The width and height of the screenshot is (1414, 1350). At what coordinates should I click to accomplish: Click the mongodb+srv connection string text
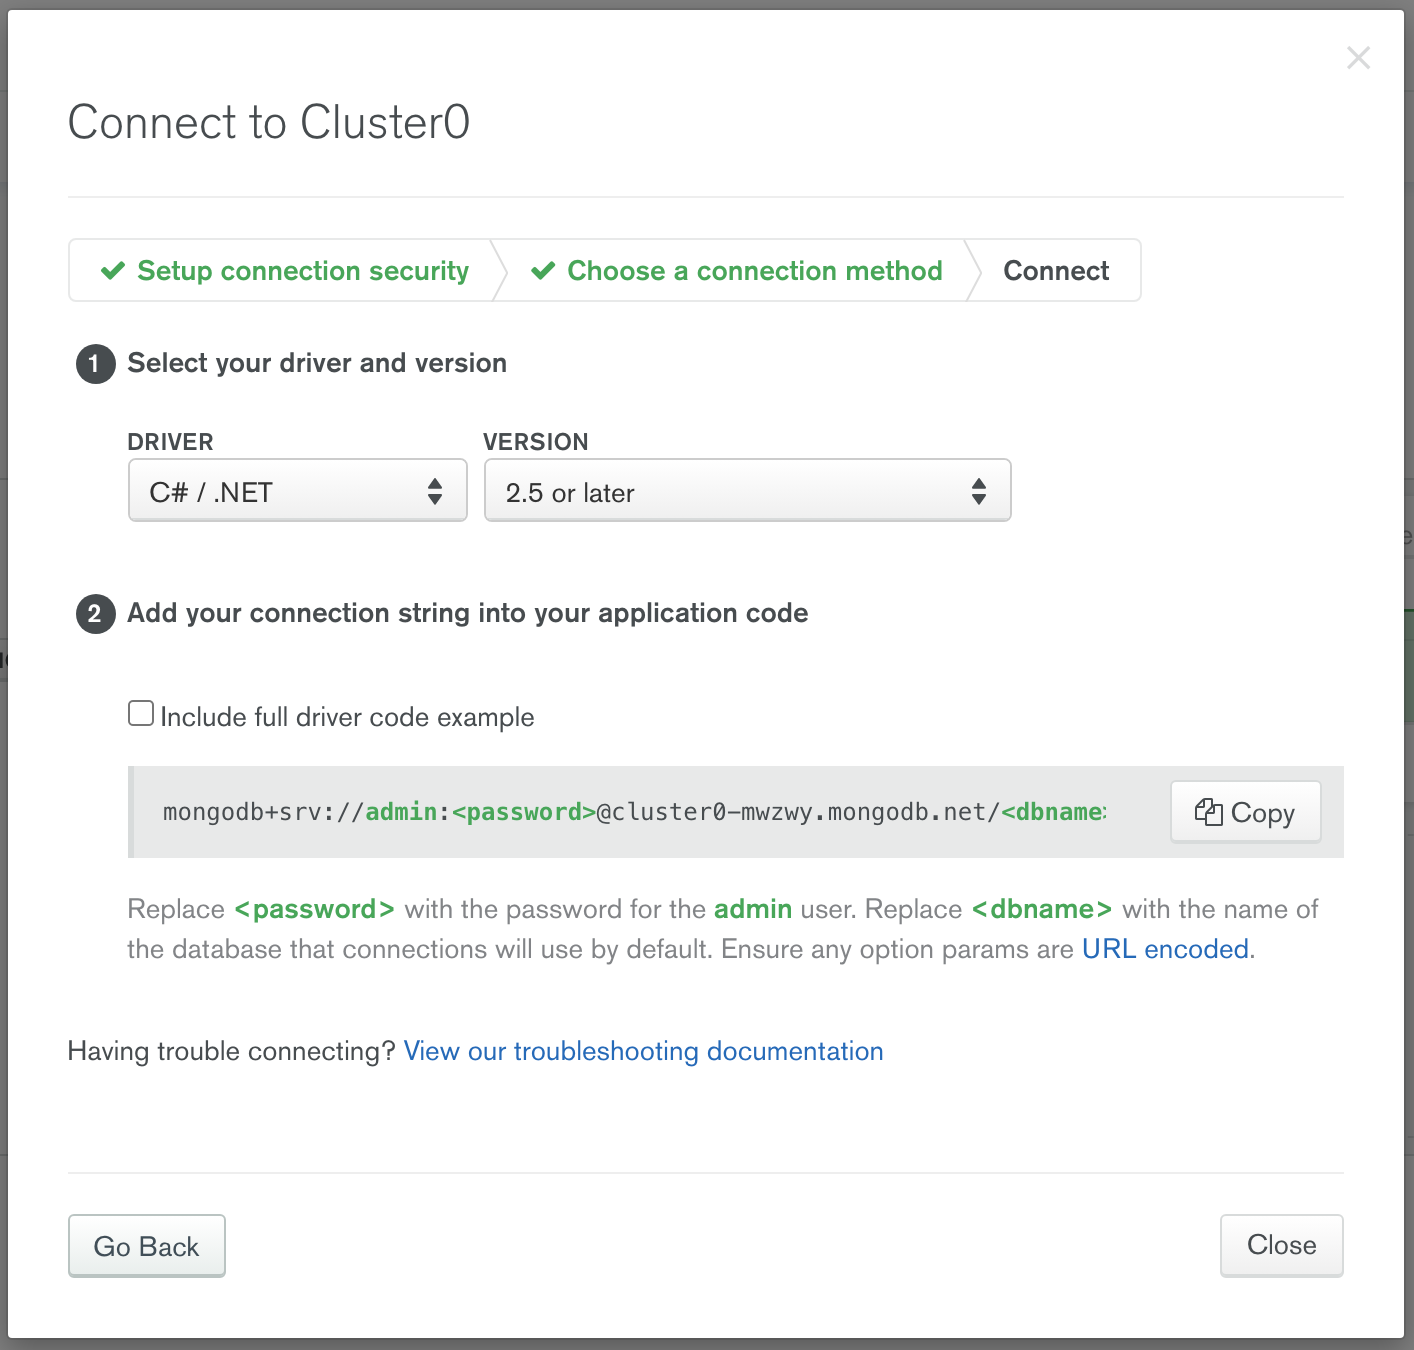[x=634, y=812]
